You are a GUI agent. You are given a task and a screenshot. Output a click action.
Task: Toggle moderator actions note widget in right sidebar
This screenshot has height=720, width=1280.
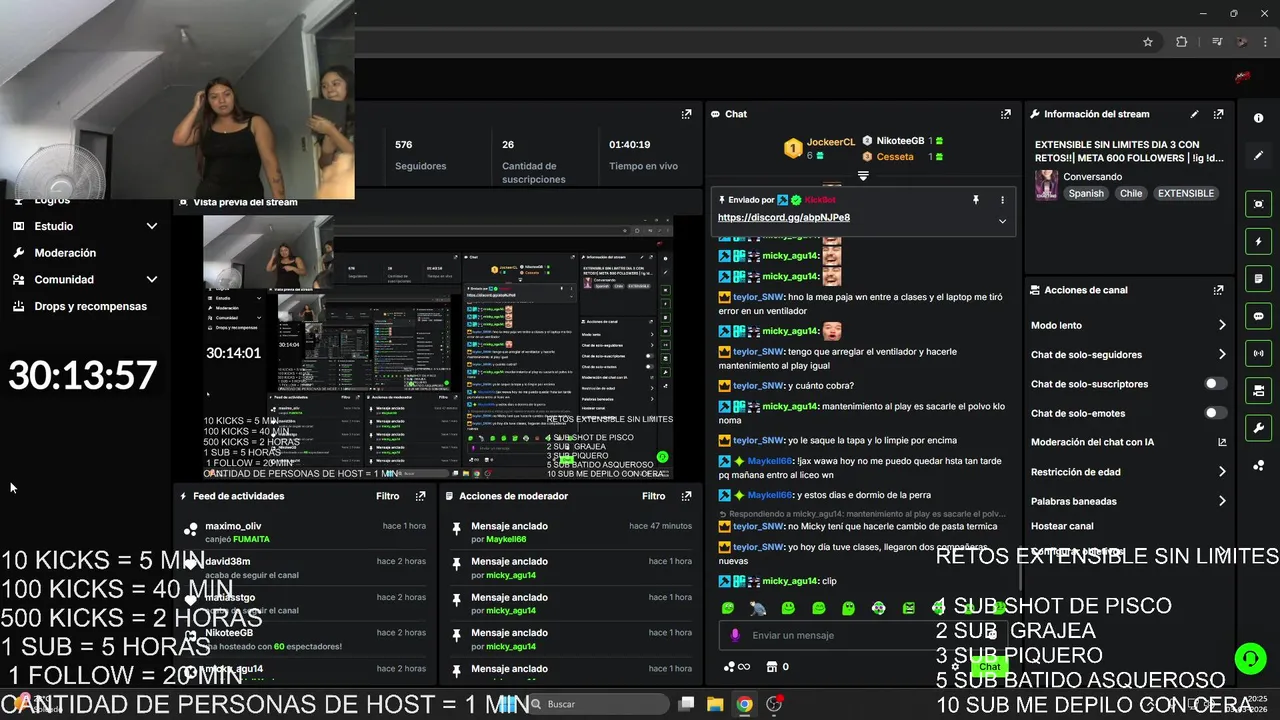pyautogui.click(x=1258, y=279)
